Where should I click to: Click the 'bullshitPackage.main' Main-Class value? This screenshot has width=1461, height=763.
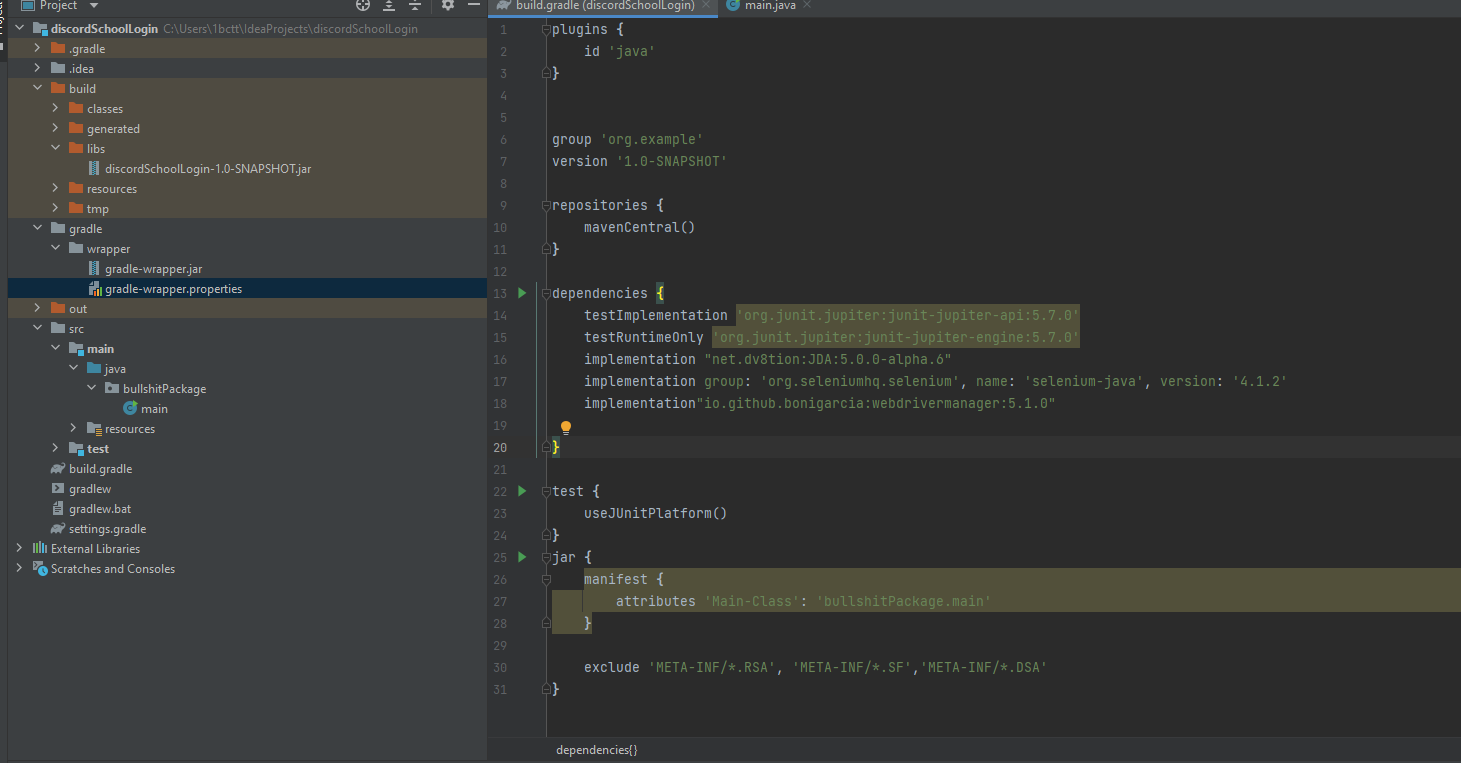pos(904,601)
